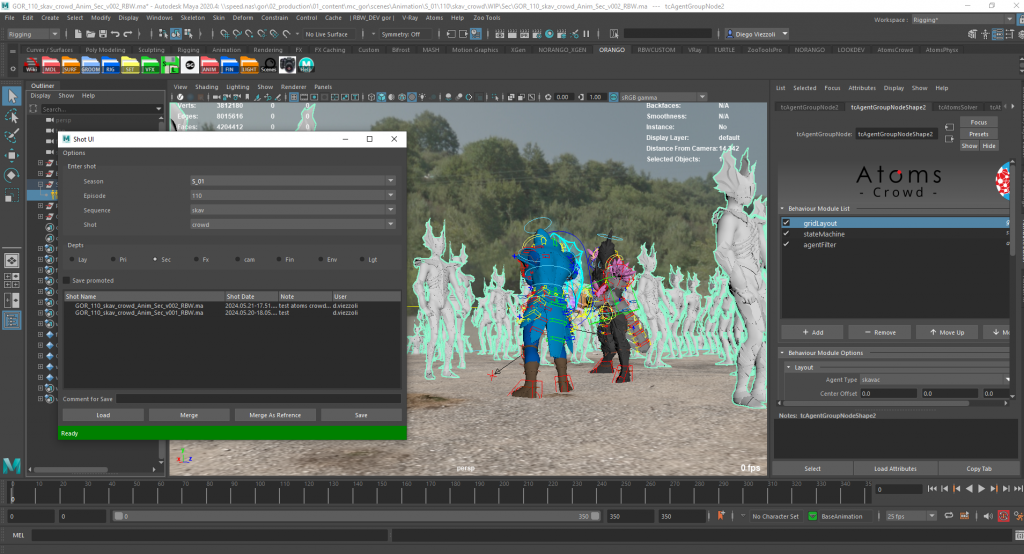The image size is (1024, 554).
Task: Switch to the AtomsCrowd shelf tab
Action: (895, 50)
